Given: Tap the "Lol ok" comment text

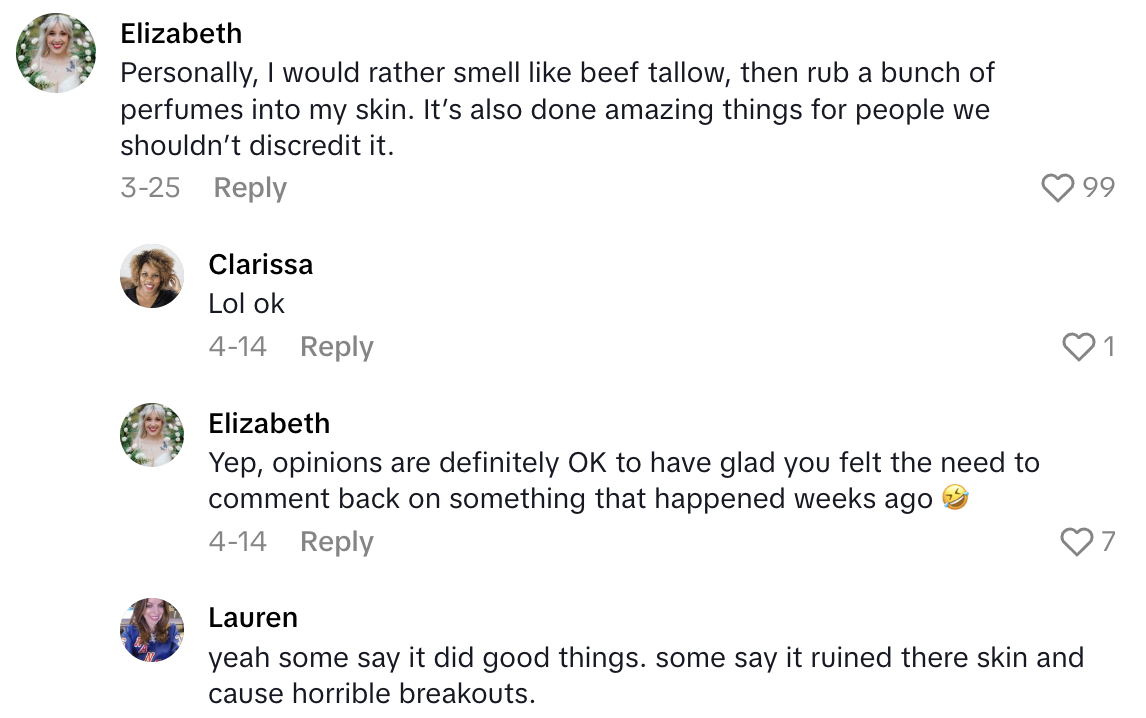Looking at the screenshot, I should (246, 304).
